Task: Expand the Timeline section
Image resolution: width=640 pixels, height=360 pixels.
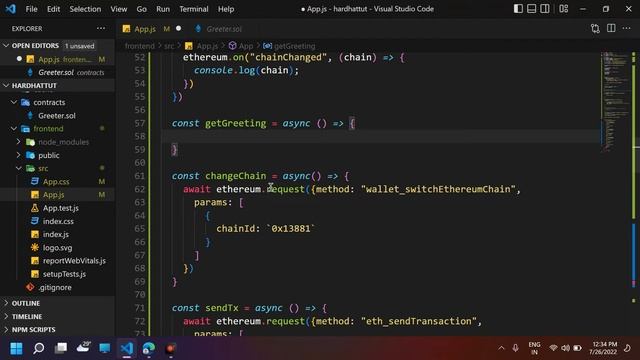Action: [x=57, y=316]
